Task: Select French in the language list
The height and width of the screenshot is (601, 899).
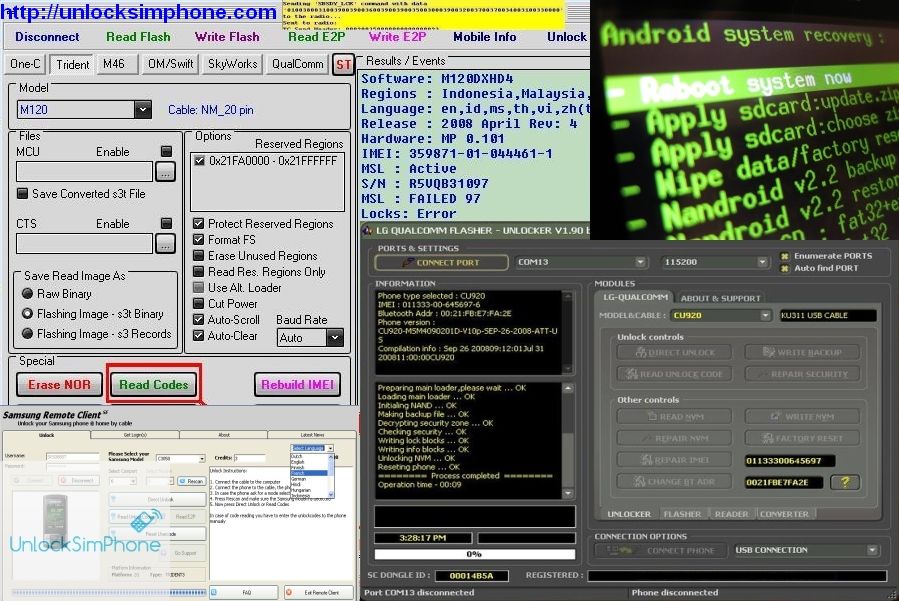Action: pos(310,473)
